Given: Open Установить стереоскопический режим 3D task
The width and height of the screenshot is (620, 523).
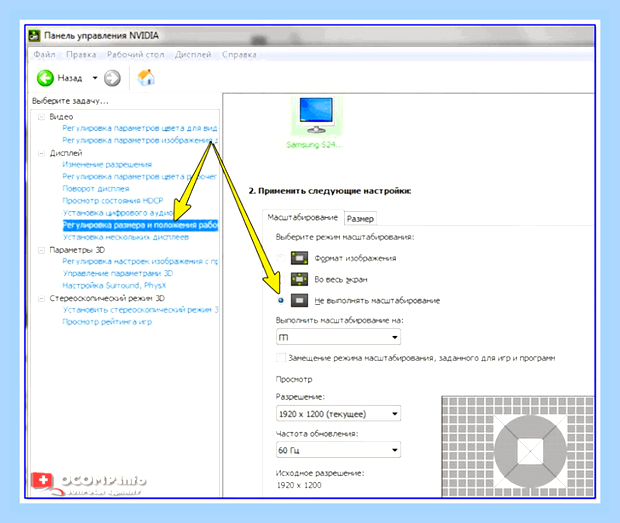Looking at the screenshot, I should click(x=140, y=310).
